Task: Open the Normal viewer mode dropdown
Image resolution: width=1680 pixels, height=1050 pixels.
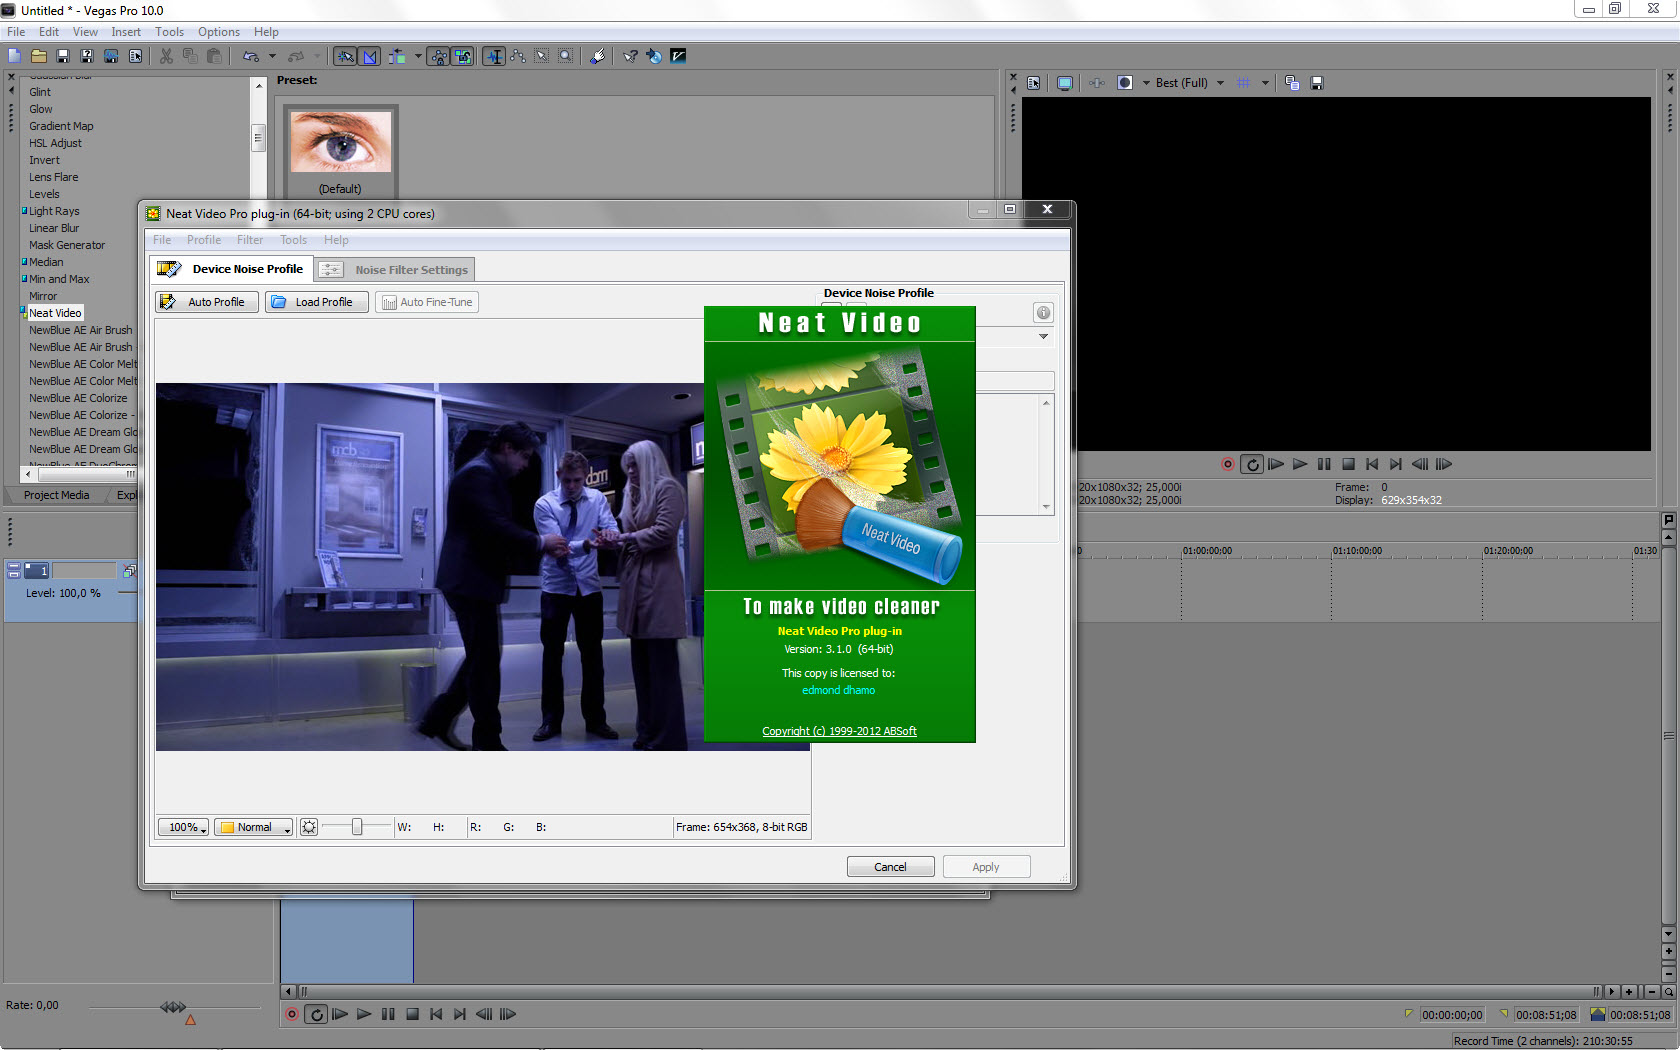Action: coord(254,827)
